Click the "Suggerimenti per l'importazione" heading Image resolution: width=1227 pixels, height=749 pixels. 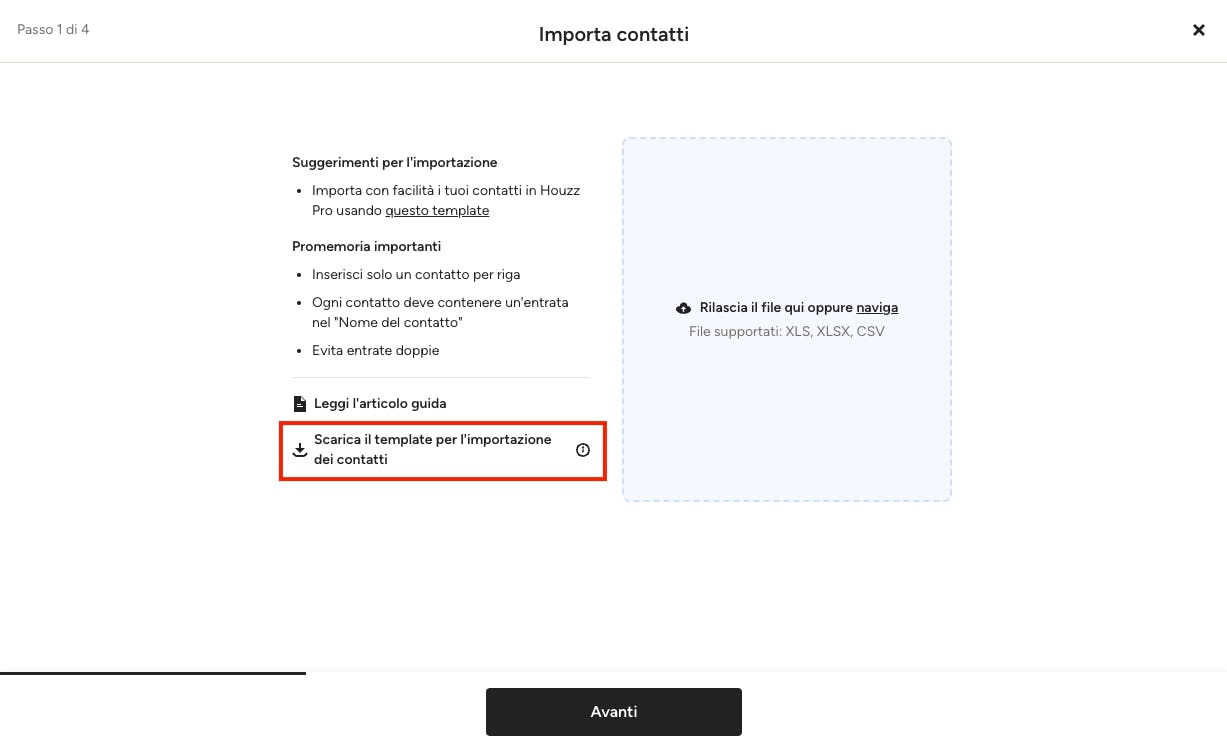[394, 162]
